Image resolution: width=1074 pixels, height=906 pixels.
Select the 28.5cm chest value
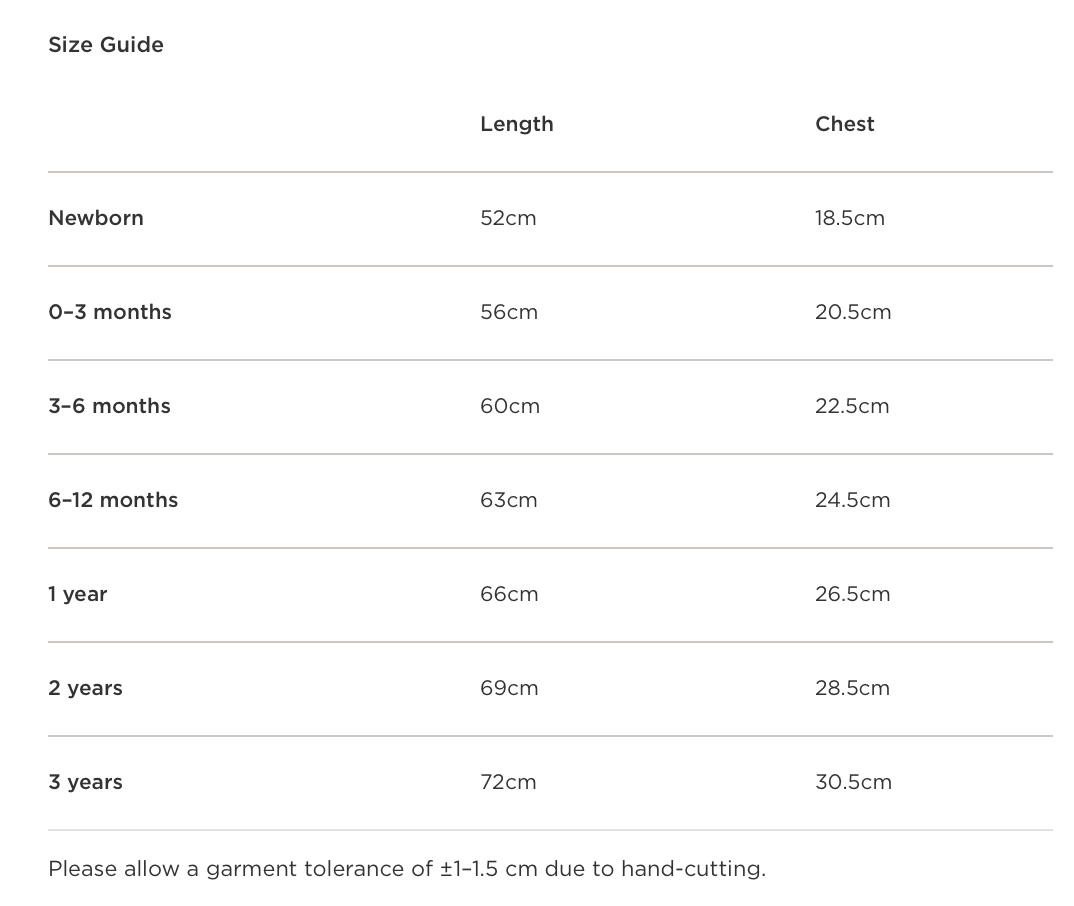coord(852,688)
